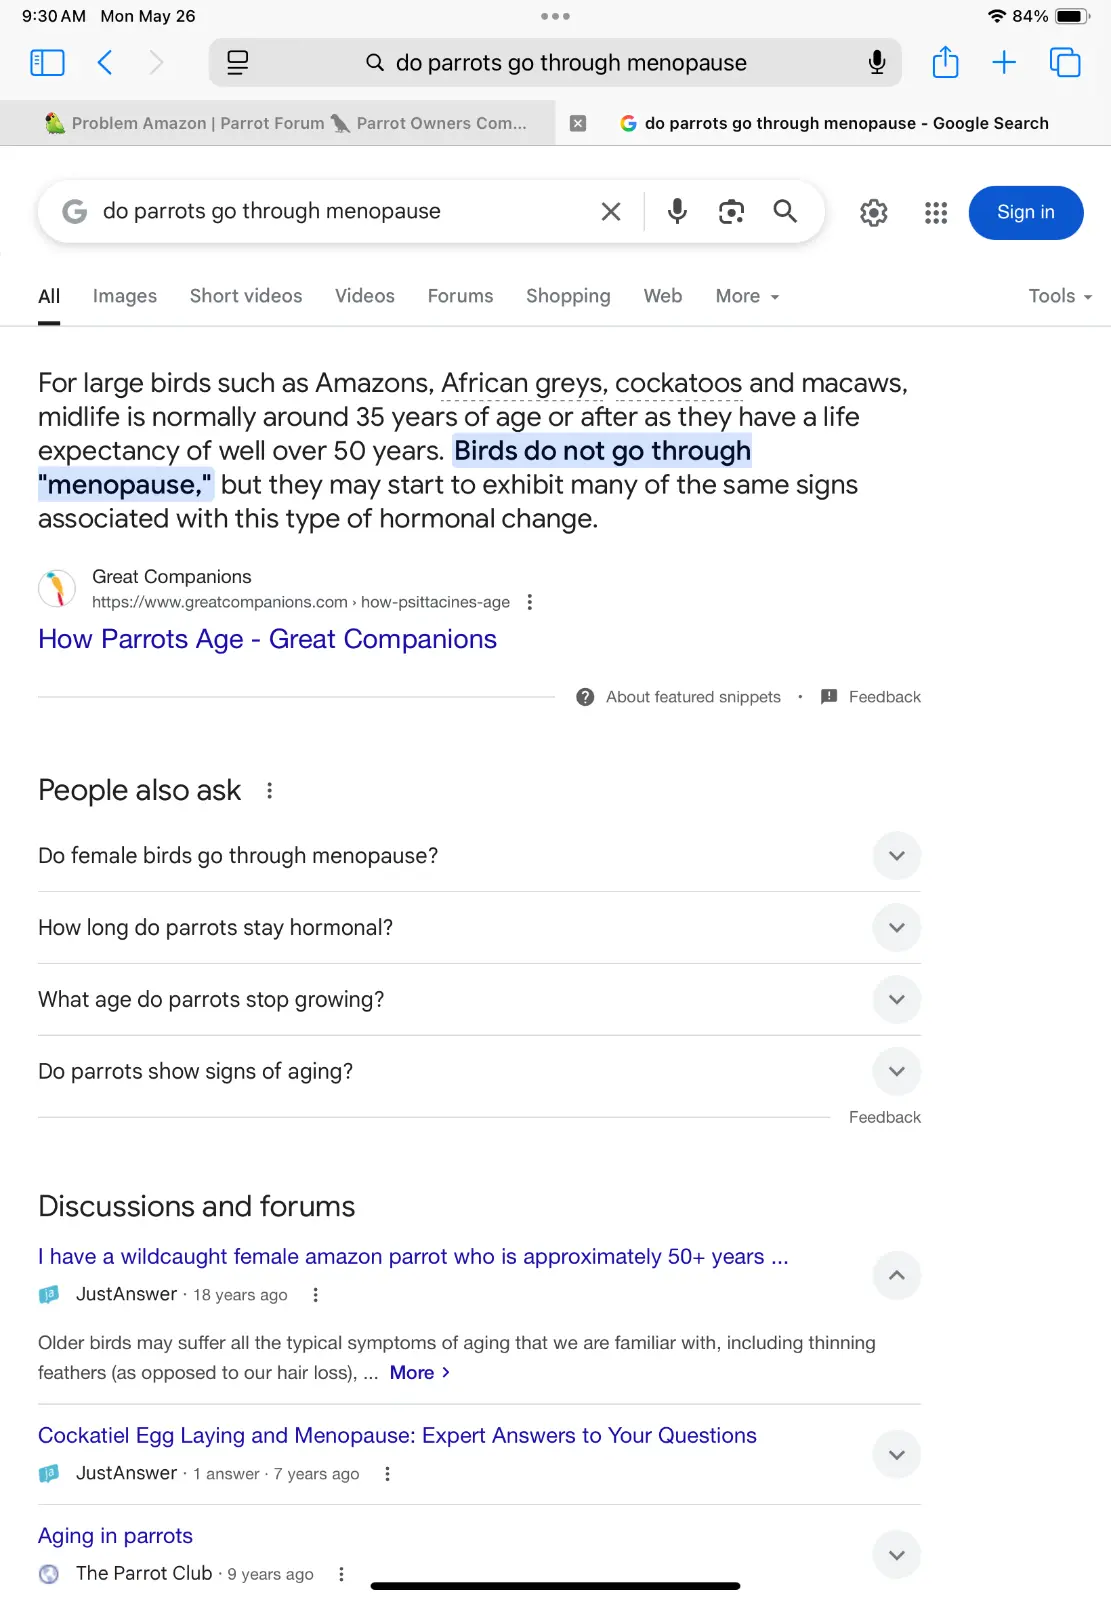Expand "How long do parrots stay hormonal?"
Viewport: 1111px width, 1600px height.
coord(896,928)
